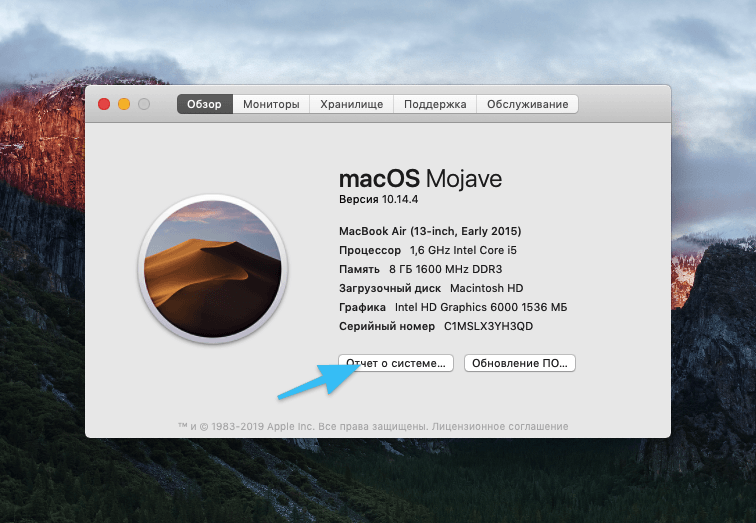Click the Версия 10.14.4 text
Screen dimensions: 756x523
(378, 200)
